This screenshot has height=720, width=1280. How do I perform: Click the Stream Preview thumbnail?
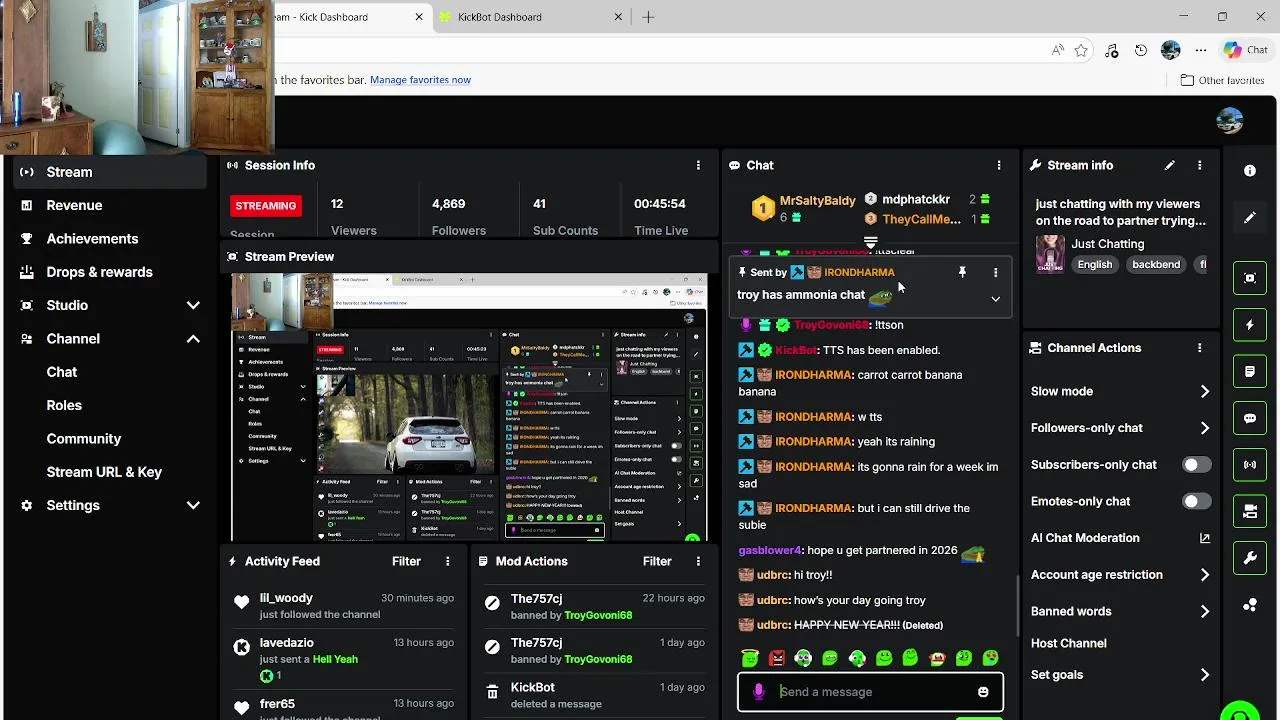coord(469,407)
